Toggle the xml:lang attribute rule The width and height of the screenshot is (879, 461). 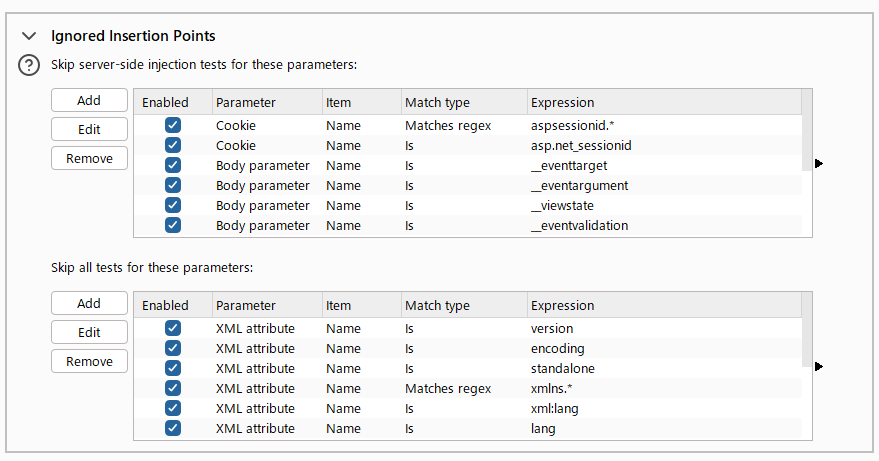[173, 409]
